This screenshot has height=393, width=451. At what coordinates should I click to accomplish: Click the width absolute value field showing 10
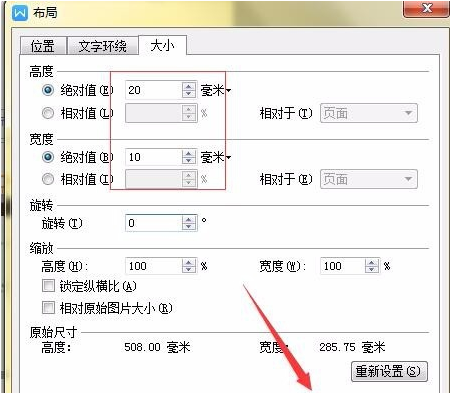point(154,157)
